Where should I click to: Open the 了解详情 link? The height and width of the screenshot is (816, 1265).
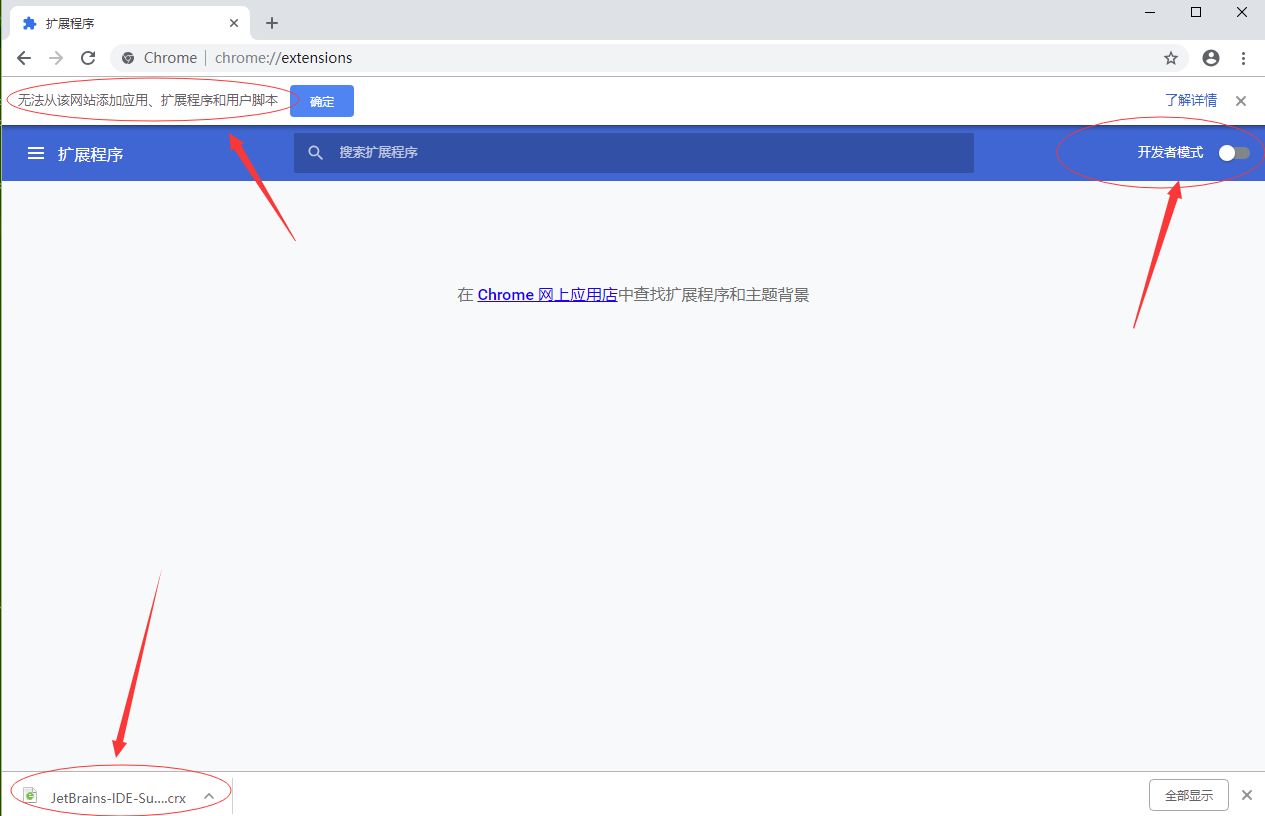pos(1191,101)
